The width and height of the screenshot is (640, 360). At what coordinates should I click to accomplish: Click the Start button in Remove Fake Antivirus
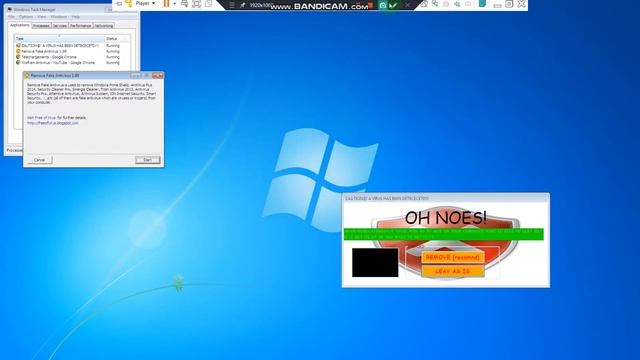pos(148,160)
